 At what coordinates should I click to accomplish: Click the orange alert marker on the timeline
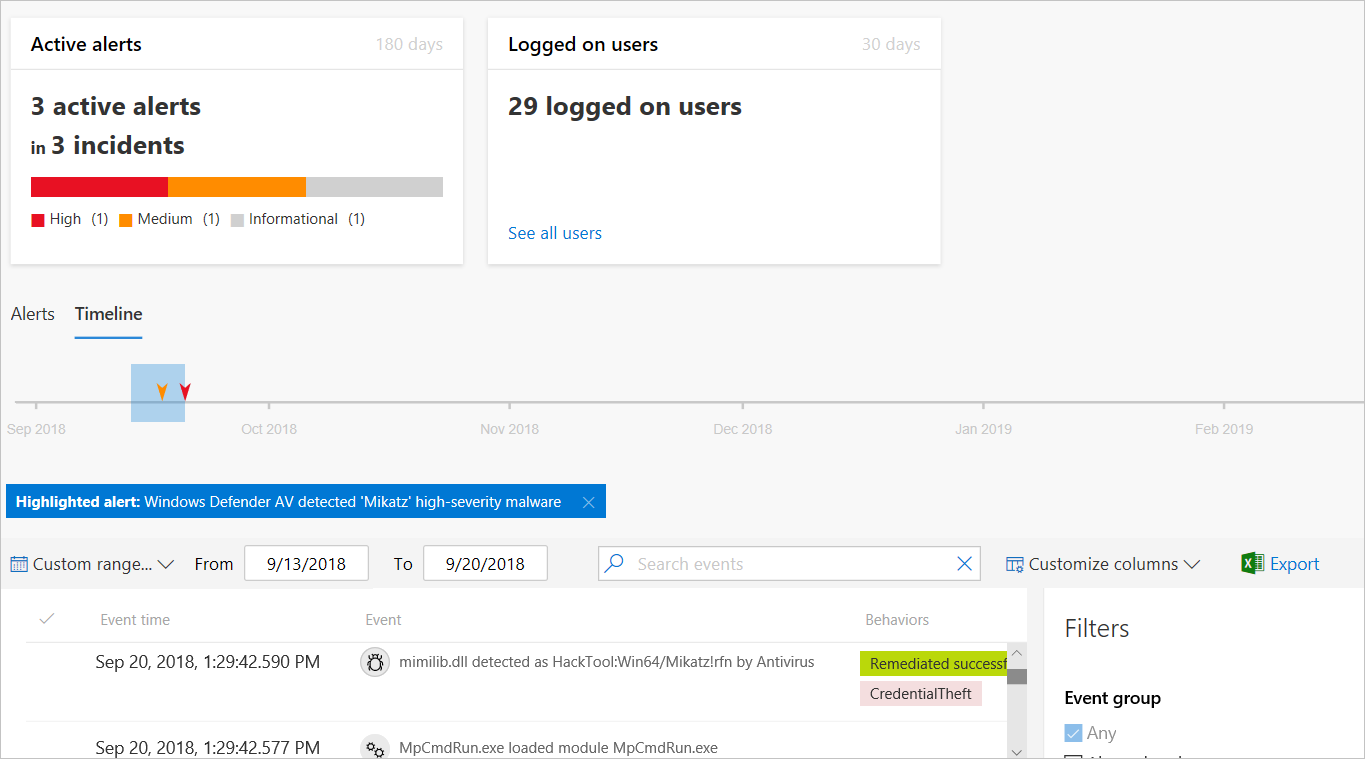pos(162,391)
